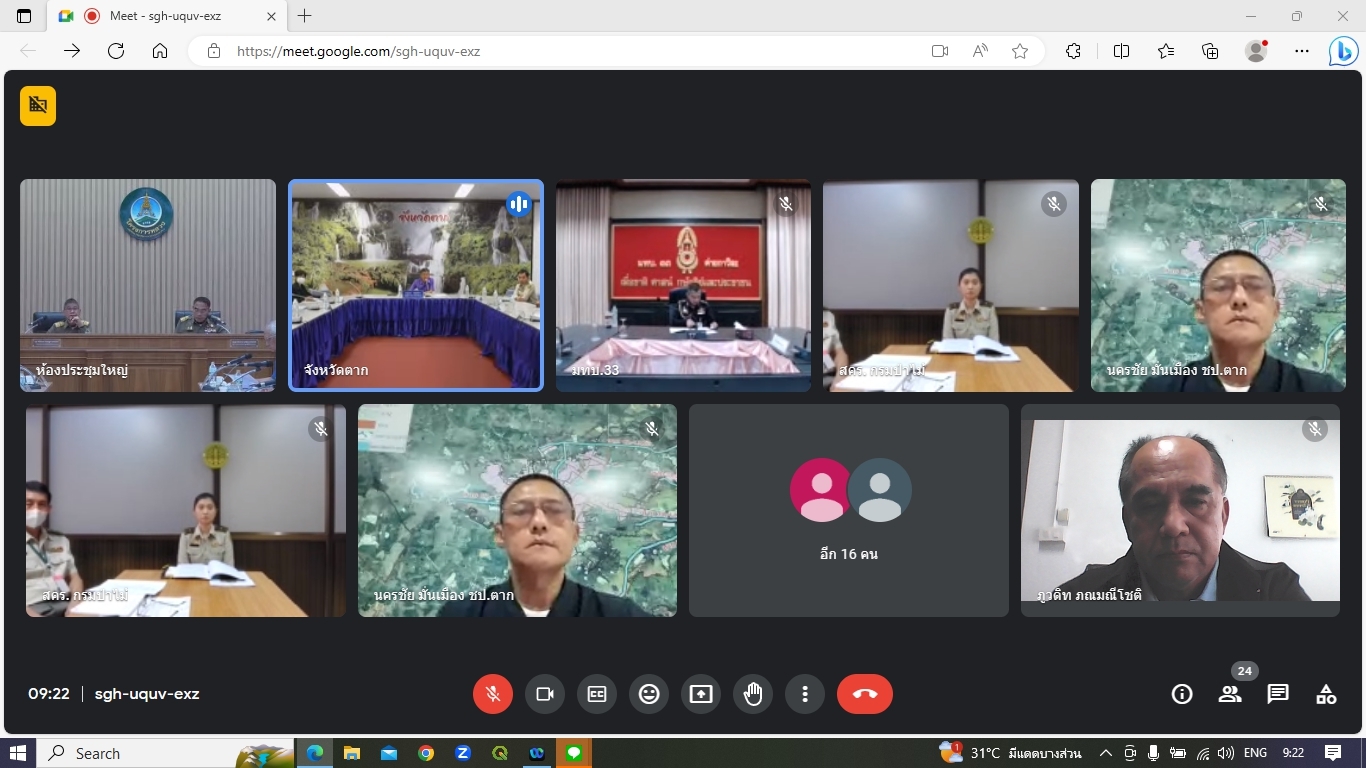This screenshot has width=1366, height=768.
Task: Click the taskbar Search box
Action: [165, 753]
